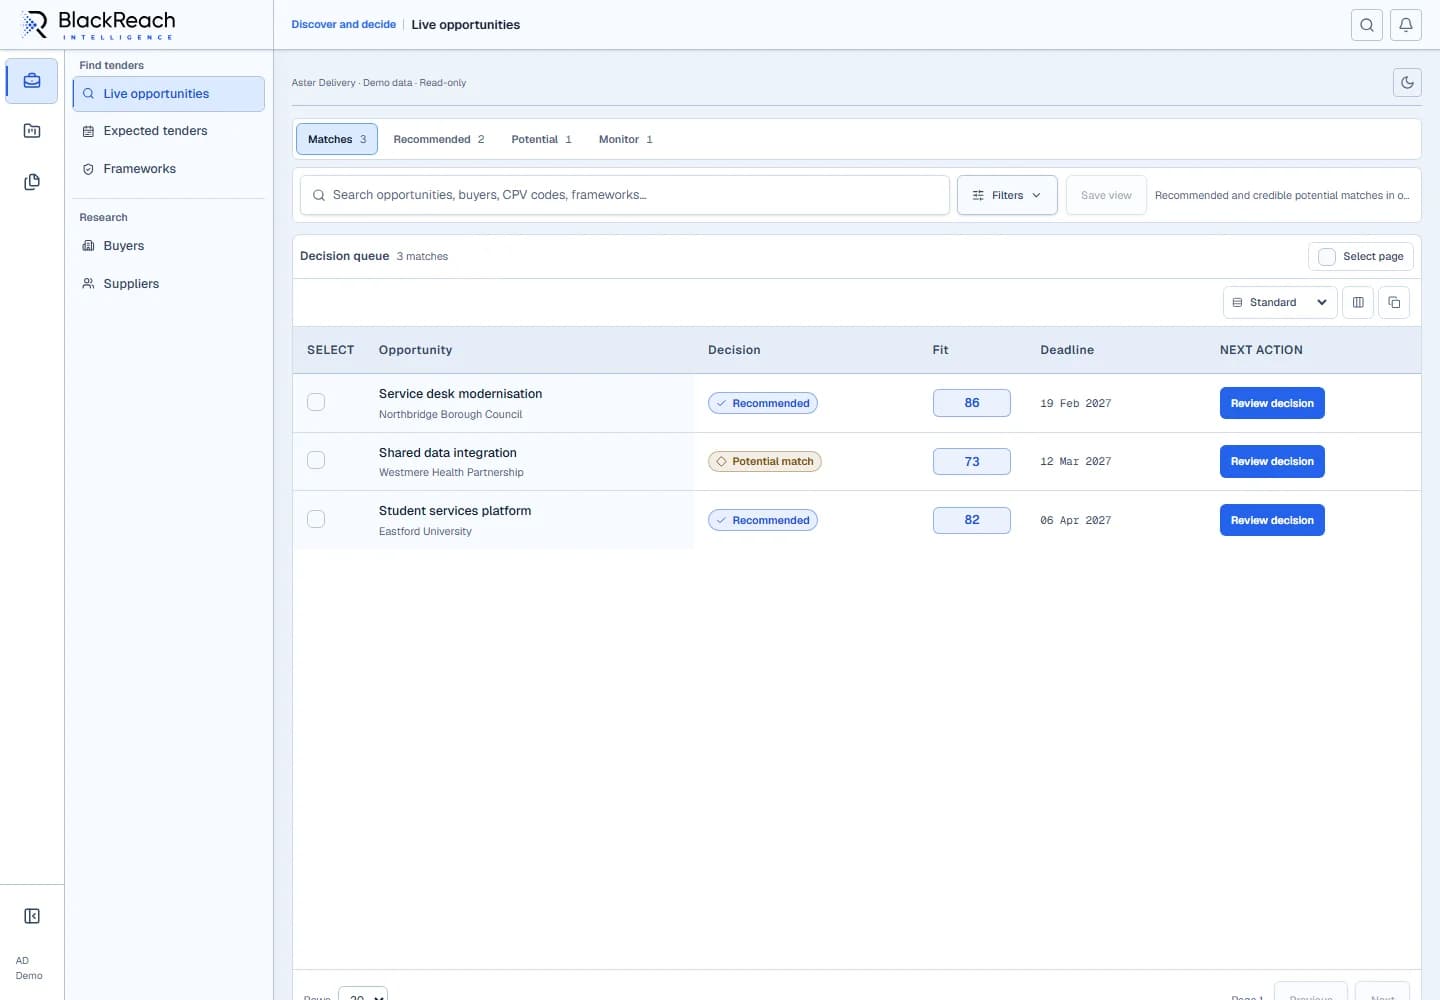
Task: Select the Shared data integration row checkbox
Action: click(x=316, y=460)
